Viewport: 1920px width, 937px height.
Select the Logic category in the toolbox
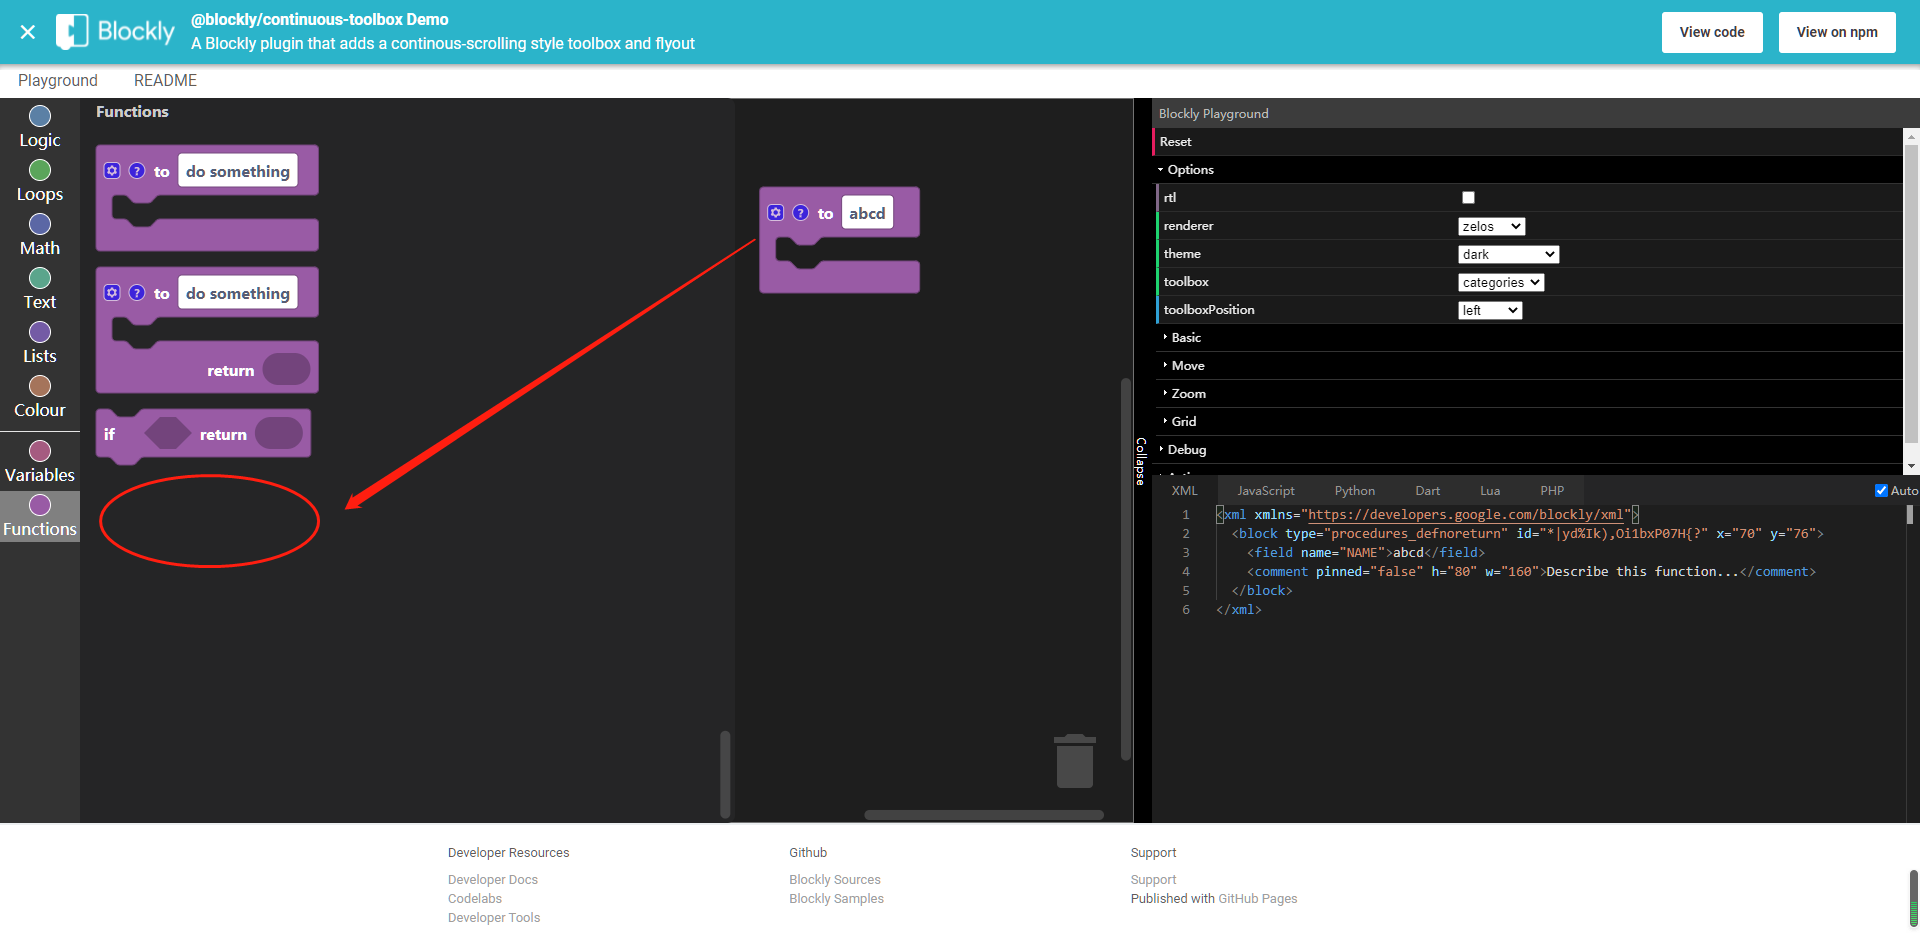click(39, 124)
